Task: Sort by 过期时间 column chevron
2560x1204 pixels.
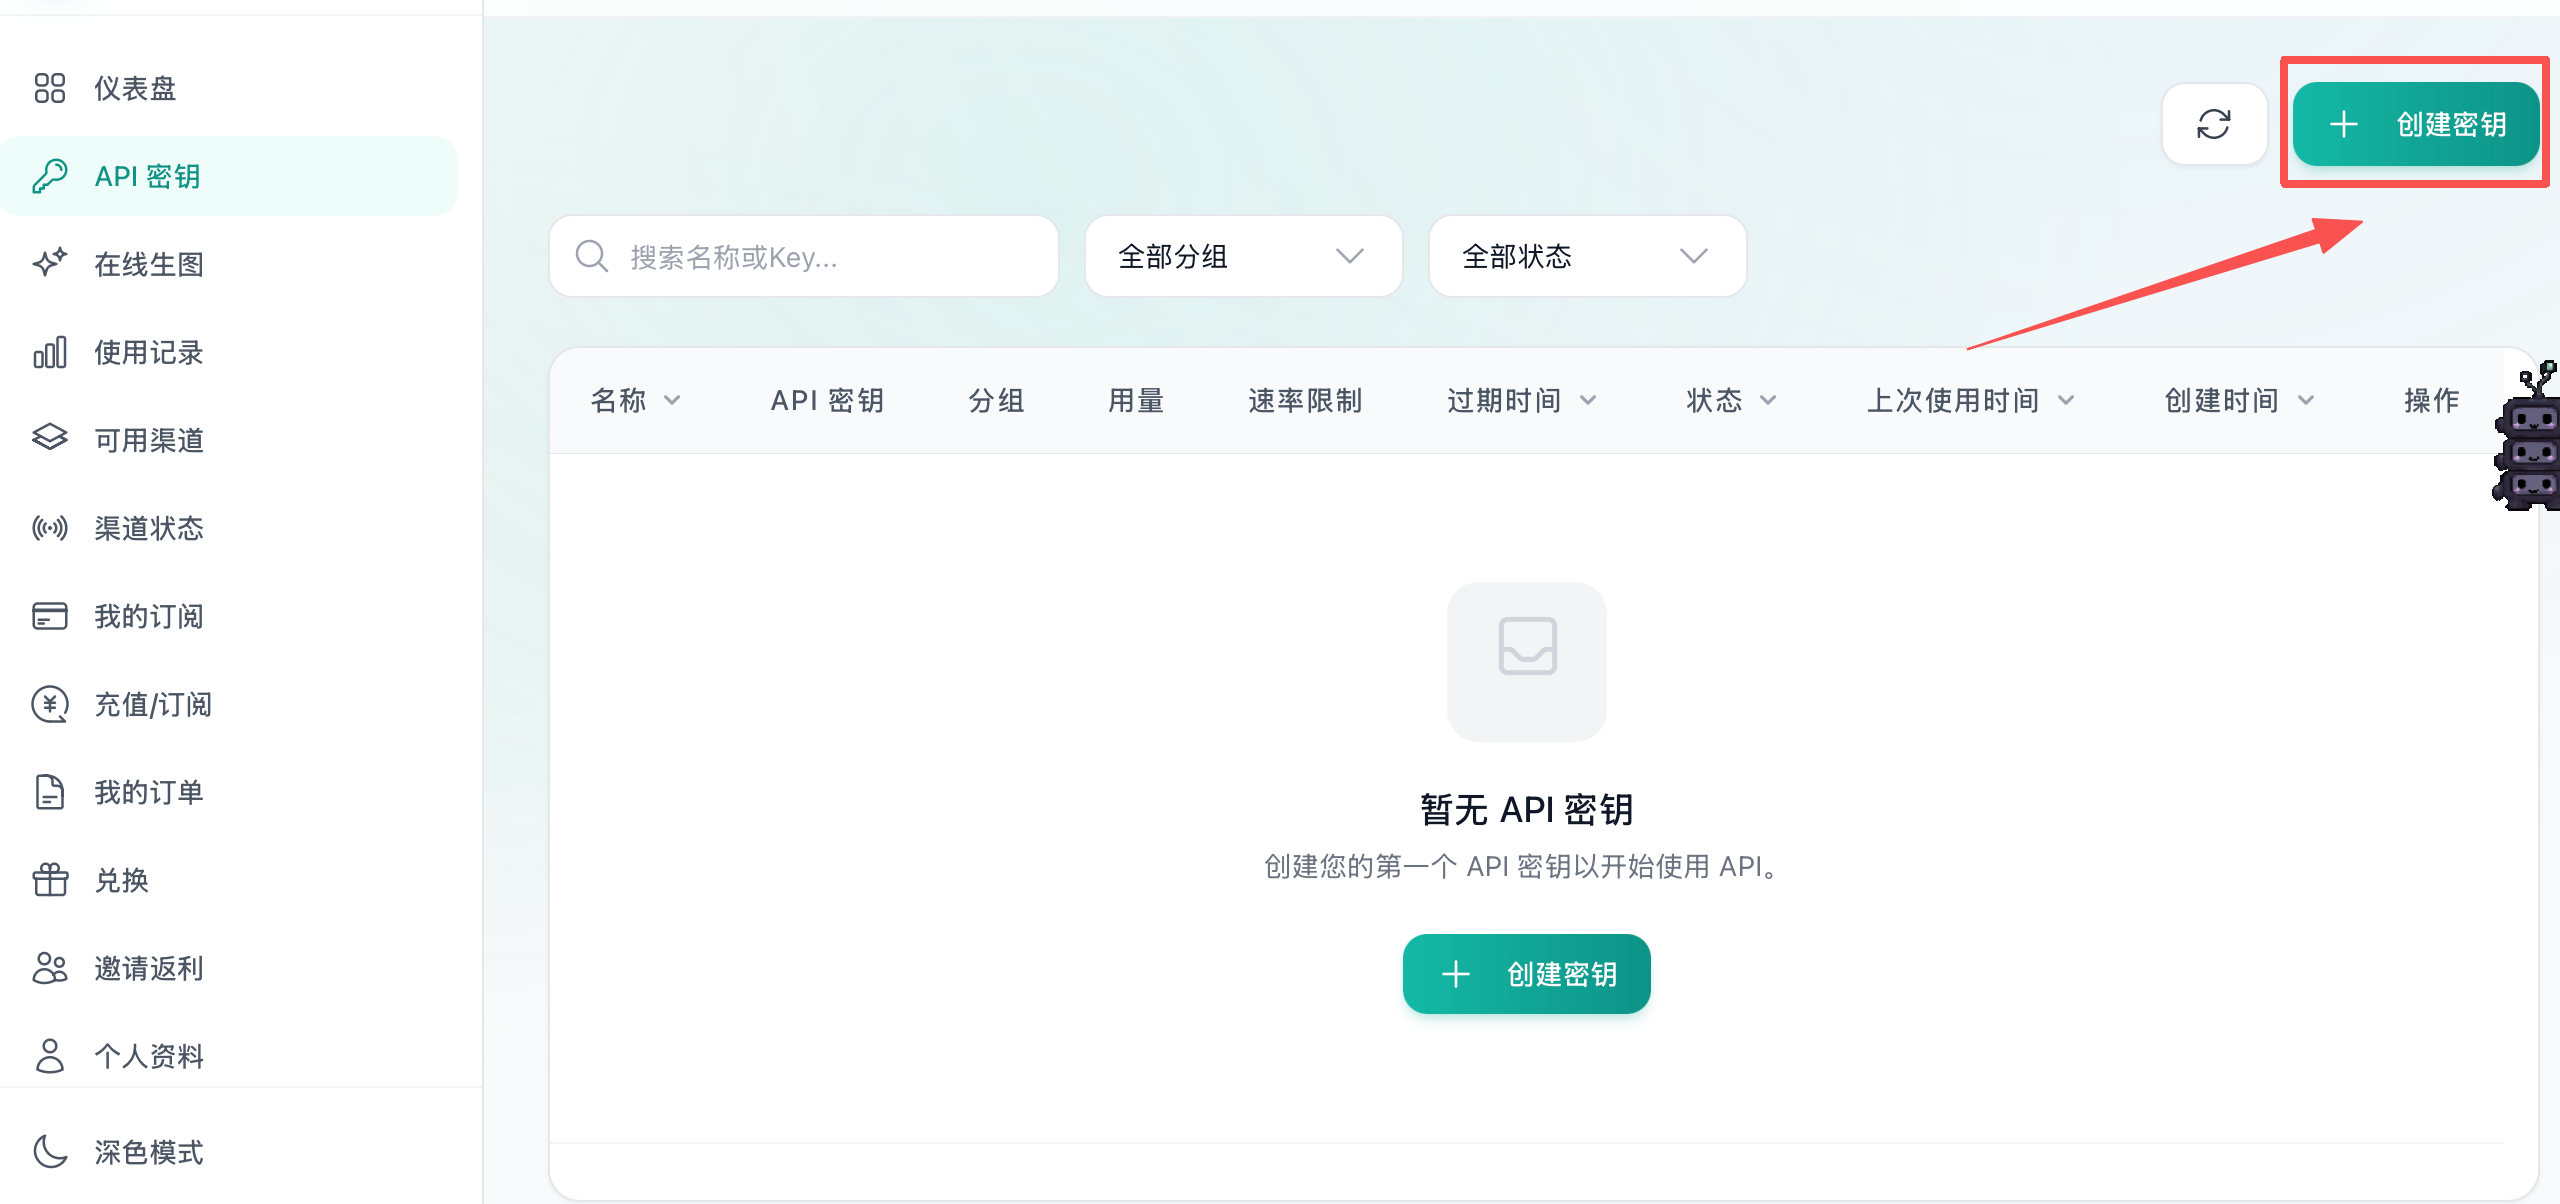Action: pos(1588,401)
